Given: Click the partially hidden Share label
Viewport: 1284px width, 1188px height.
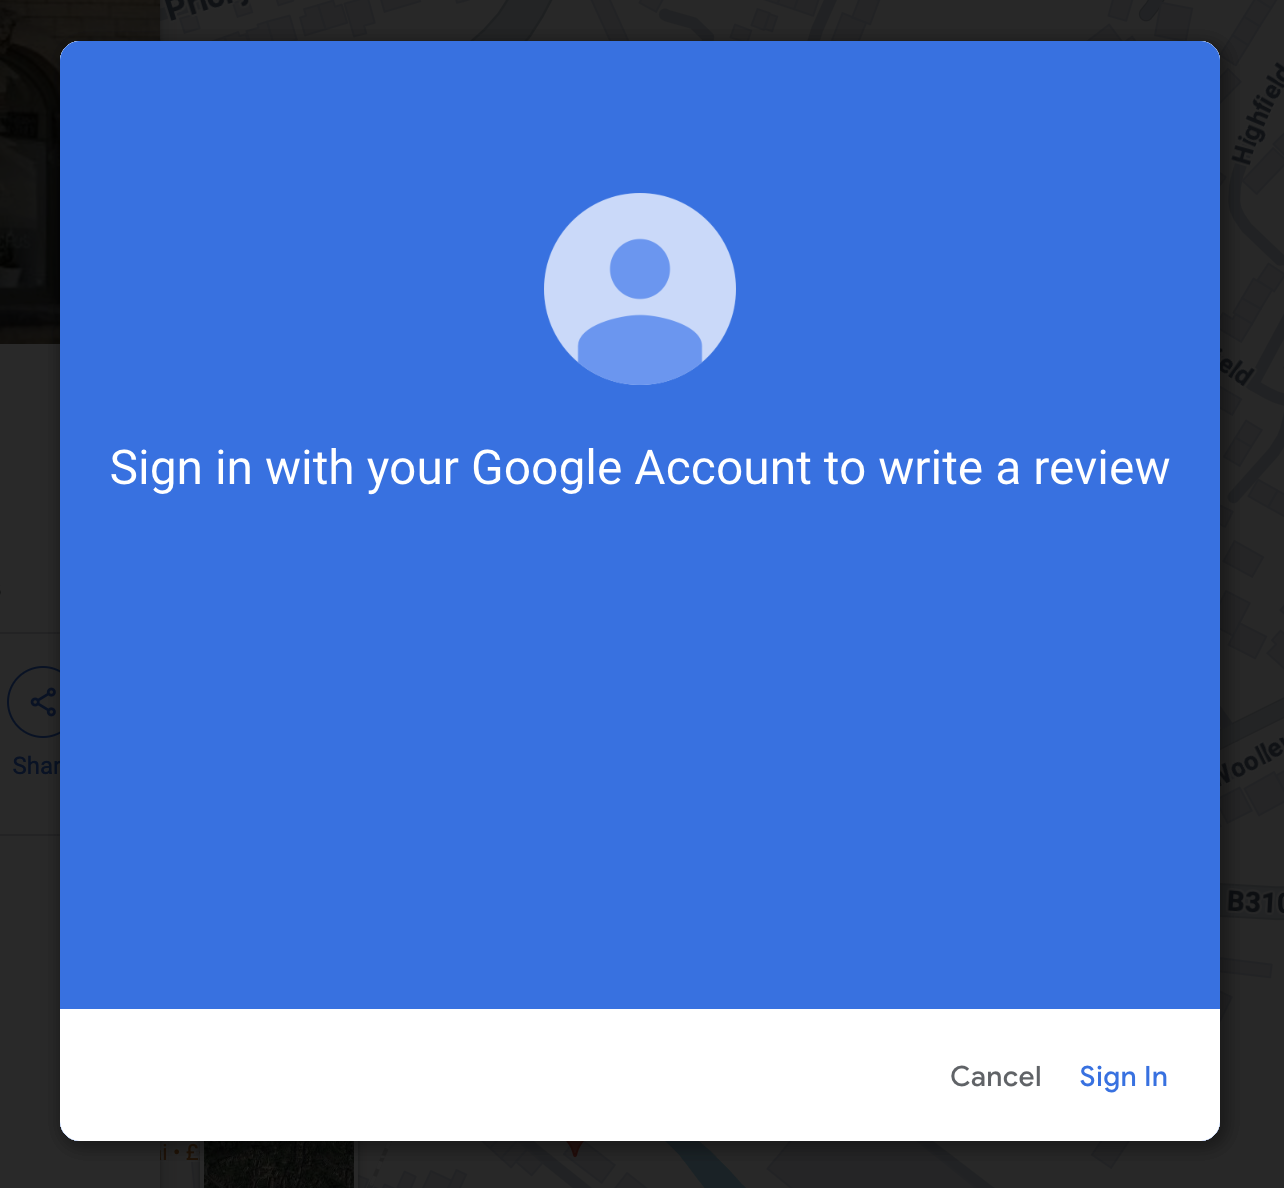Looking at the screenshot, I should [x=36, y=766].
